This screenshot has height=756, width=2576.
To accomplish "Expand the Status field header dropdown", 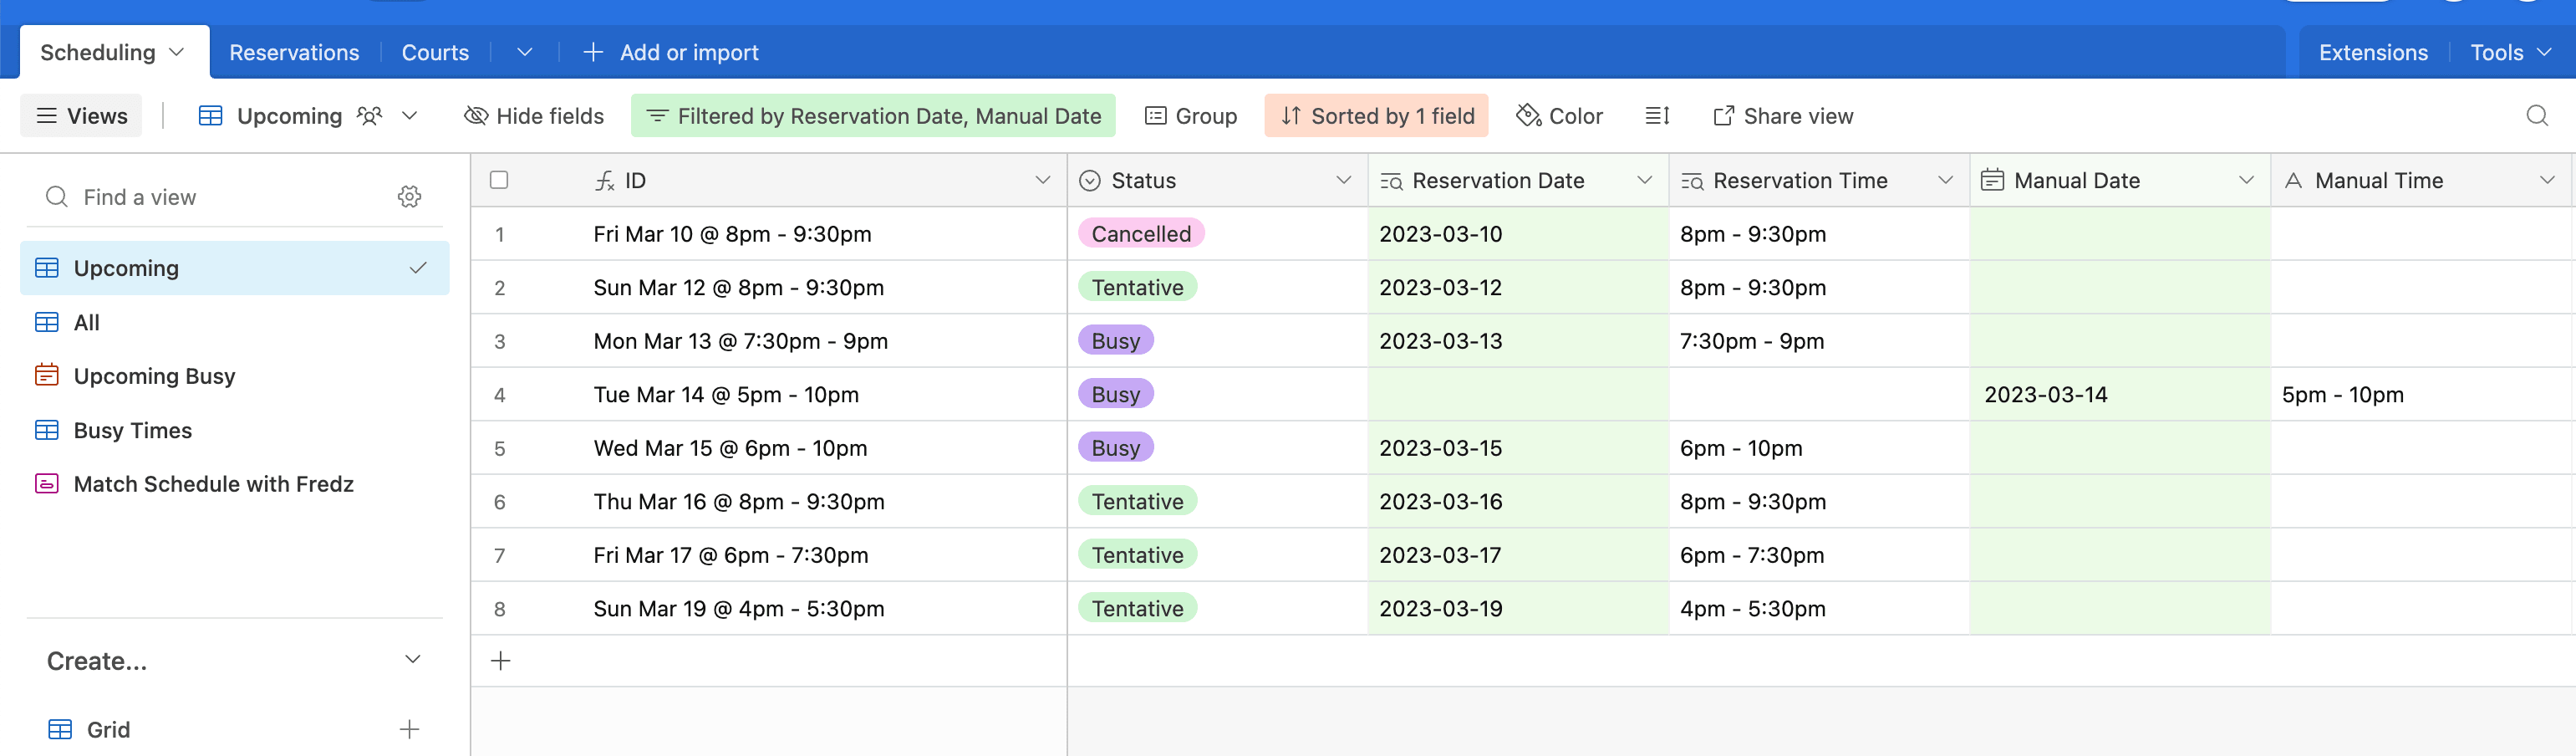I will click(1344, 180).
